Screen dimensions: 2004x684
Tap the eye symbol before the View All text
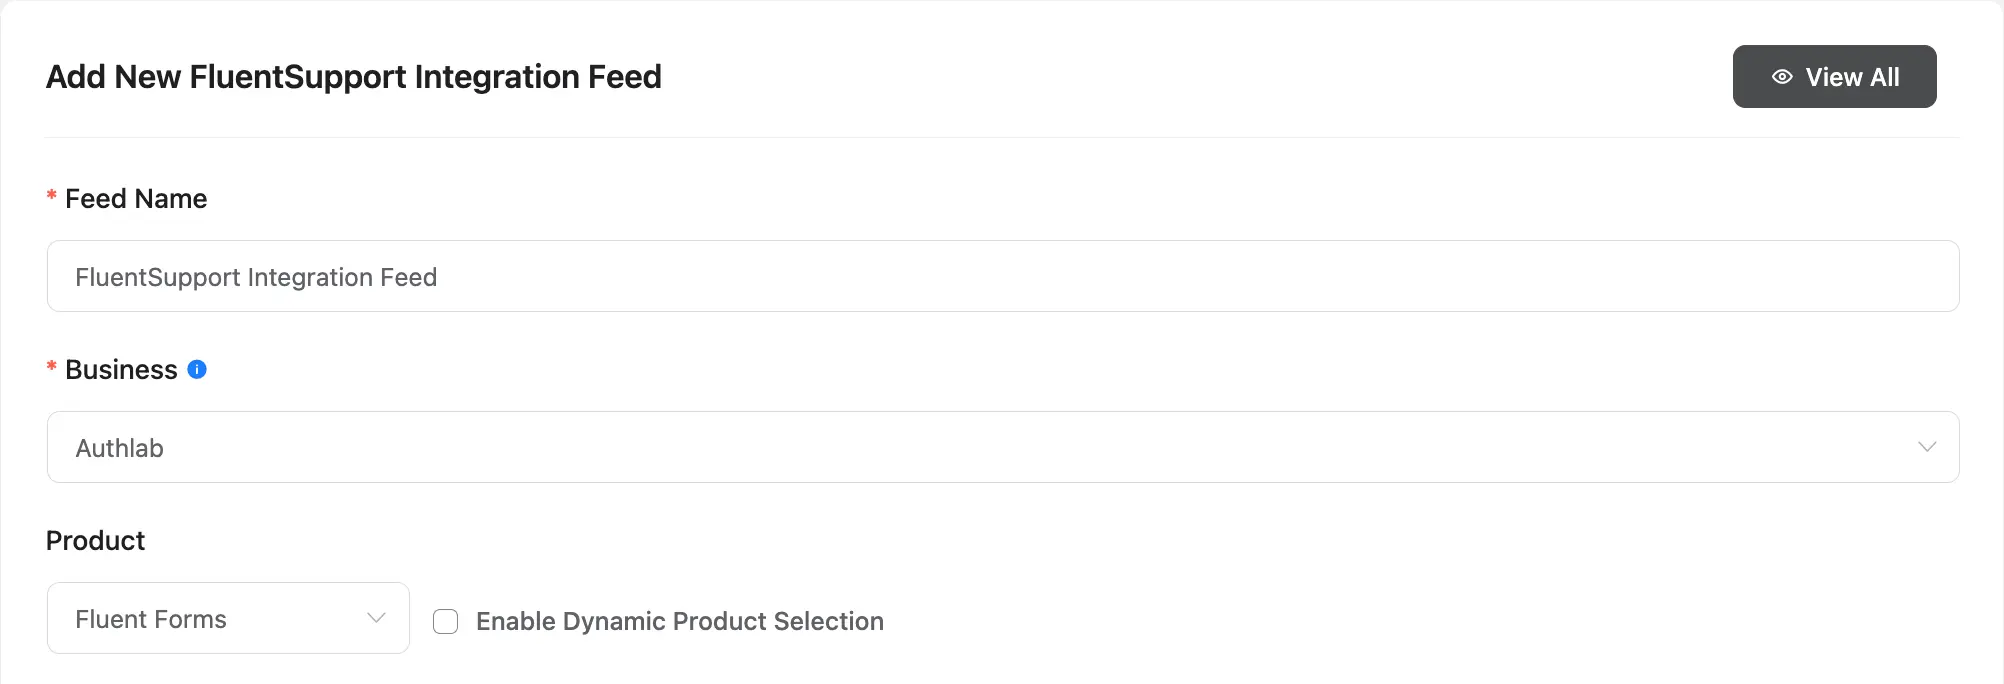pyautogui.click(x=1780, y=76)
